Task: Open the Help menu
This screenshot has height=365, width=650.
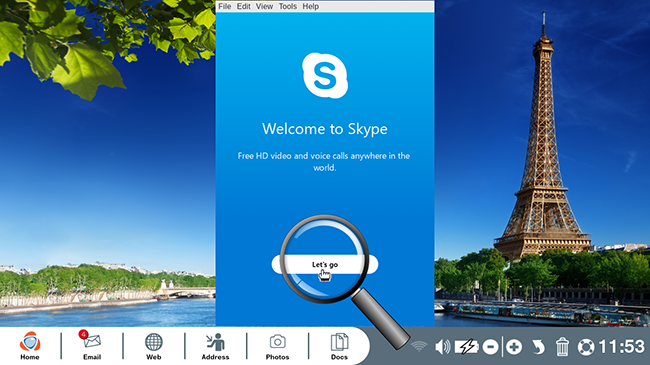Action: click(310, 6)
